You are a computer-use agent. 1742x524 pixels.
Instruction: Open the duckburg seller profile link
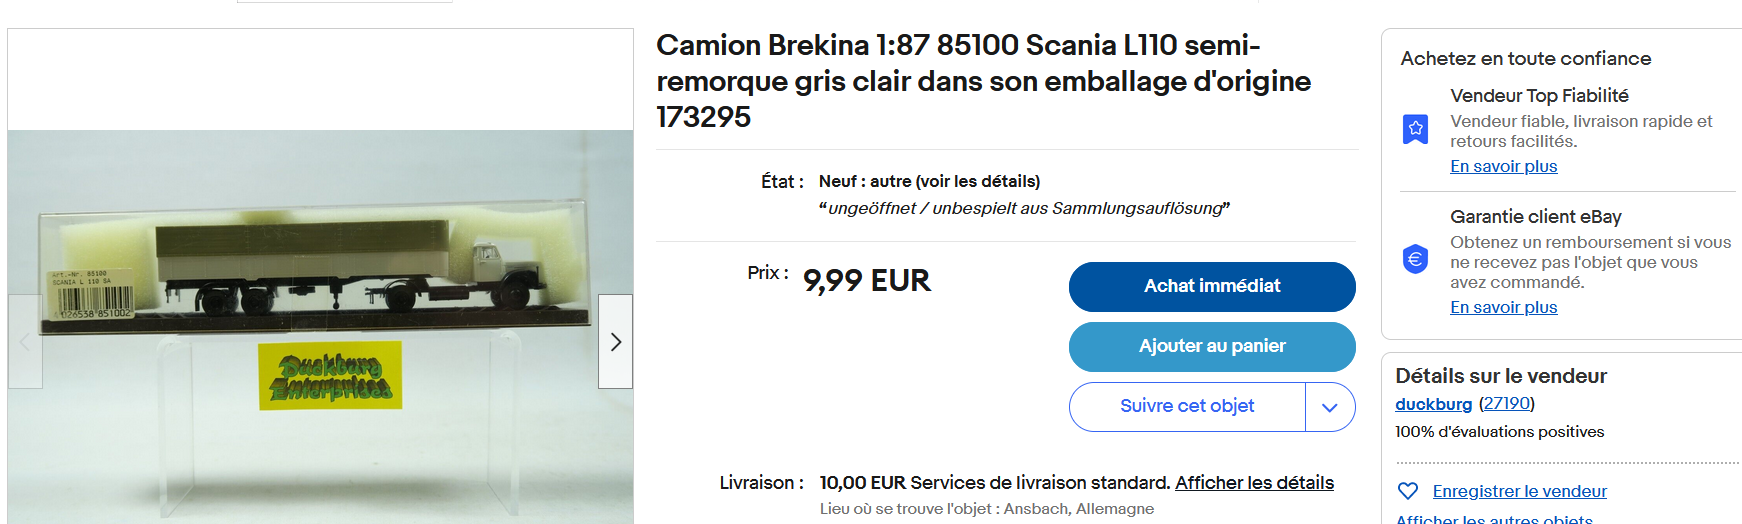tap(1433, 404)
